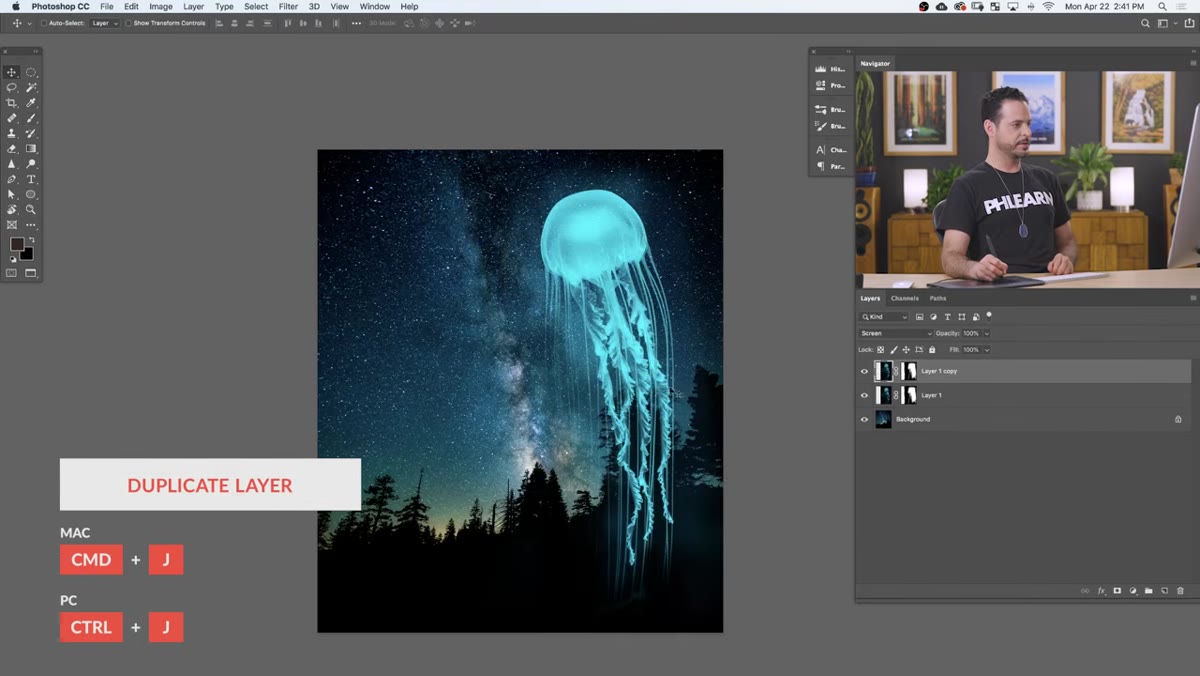Delete the selected layer with trash icon

coord(1180,591)
